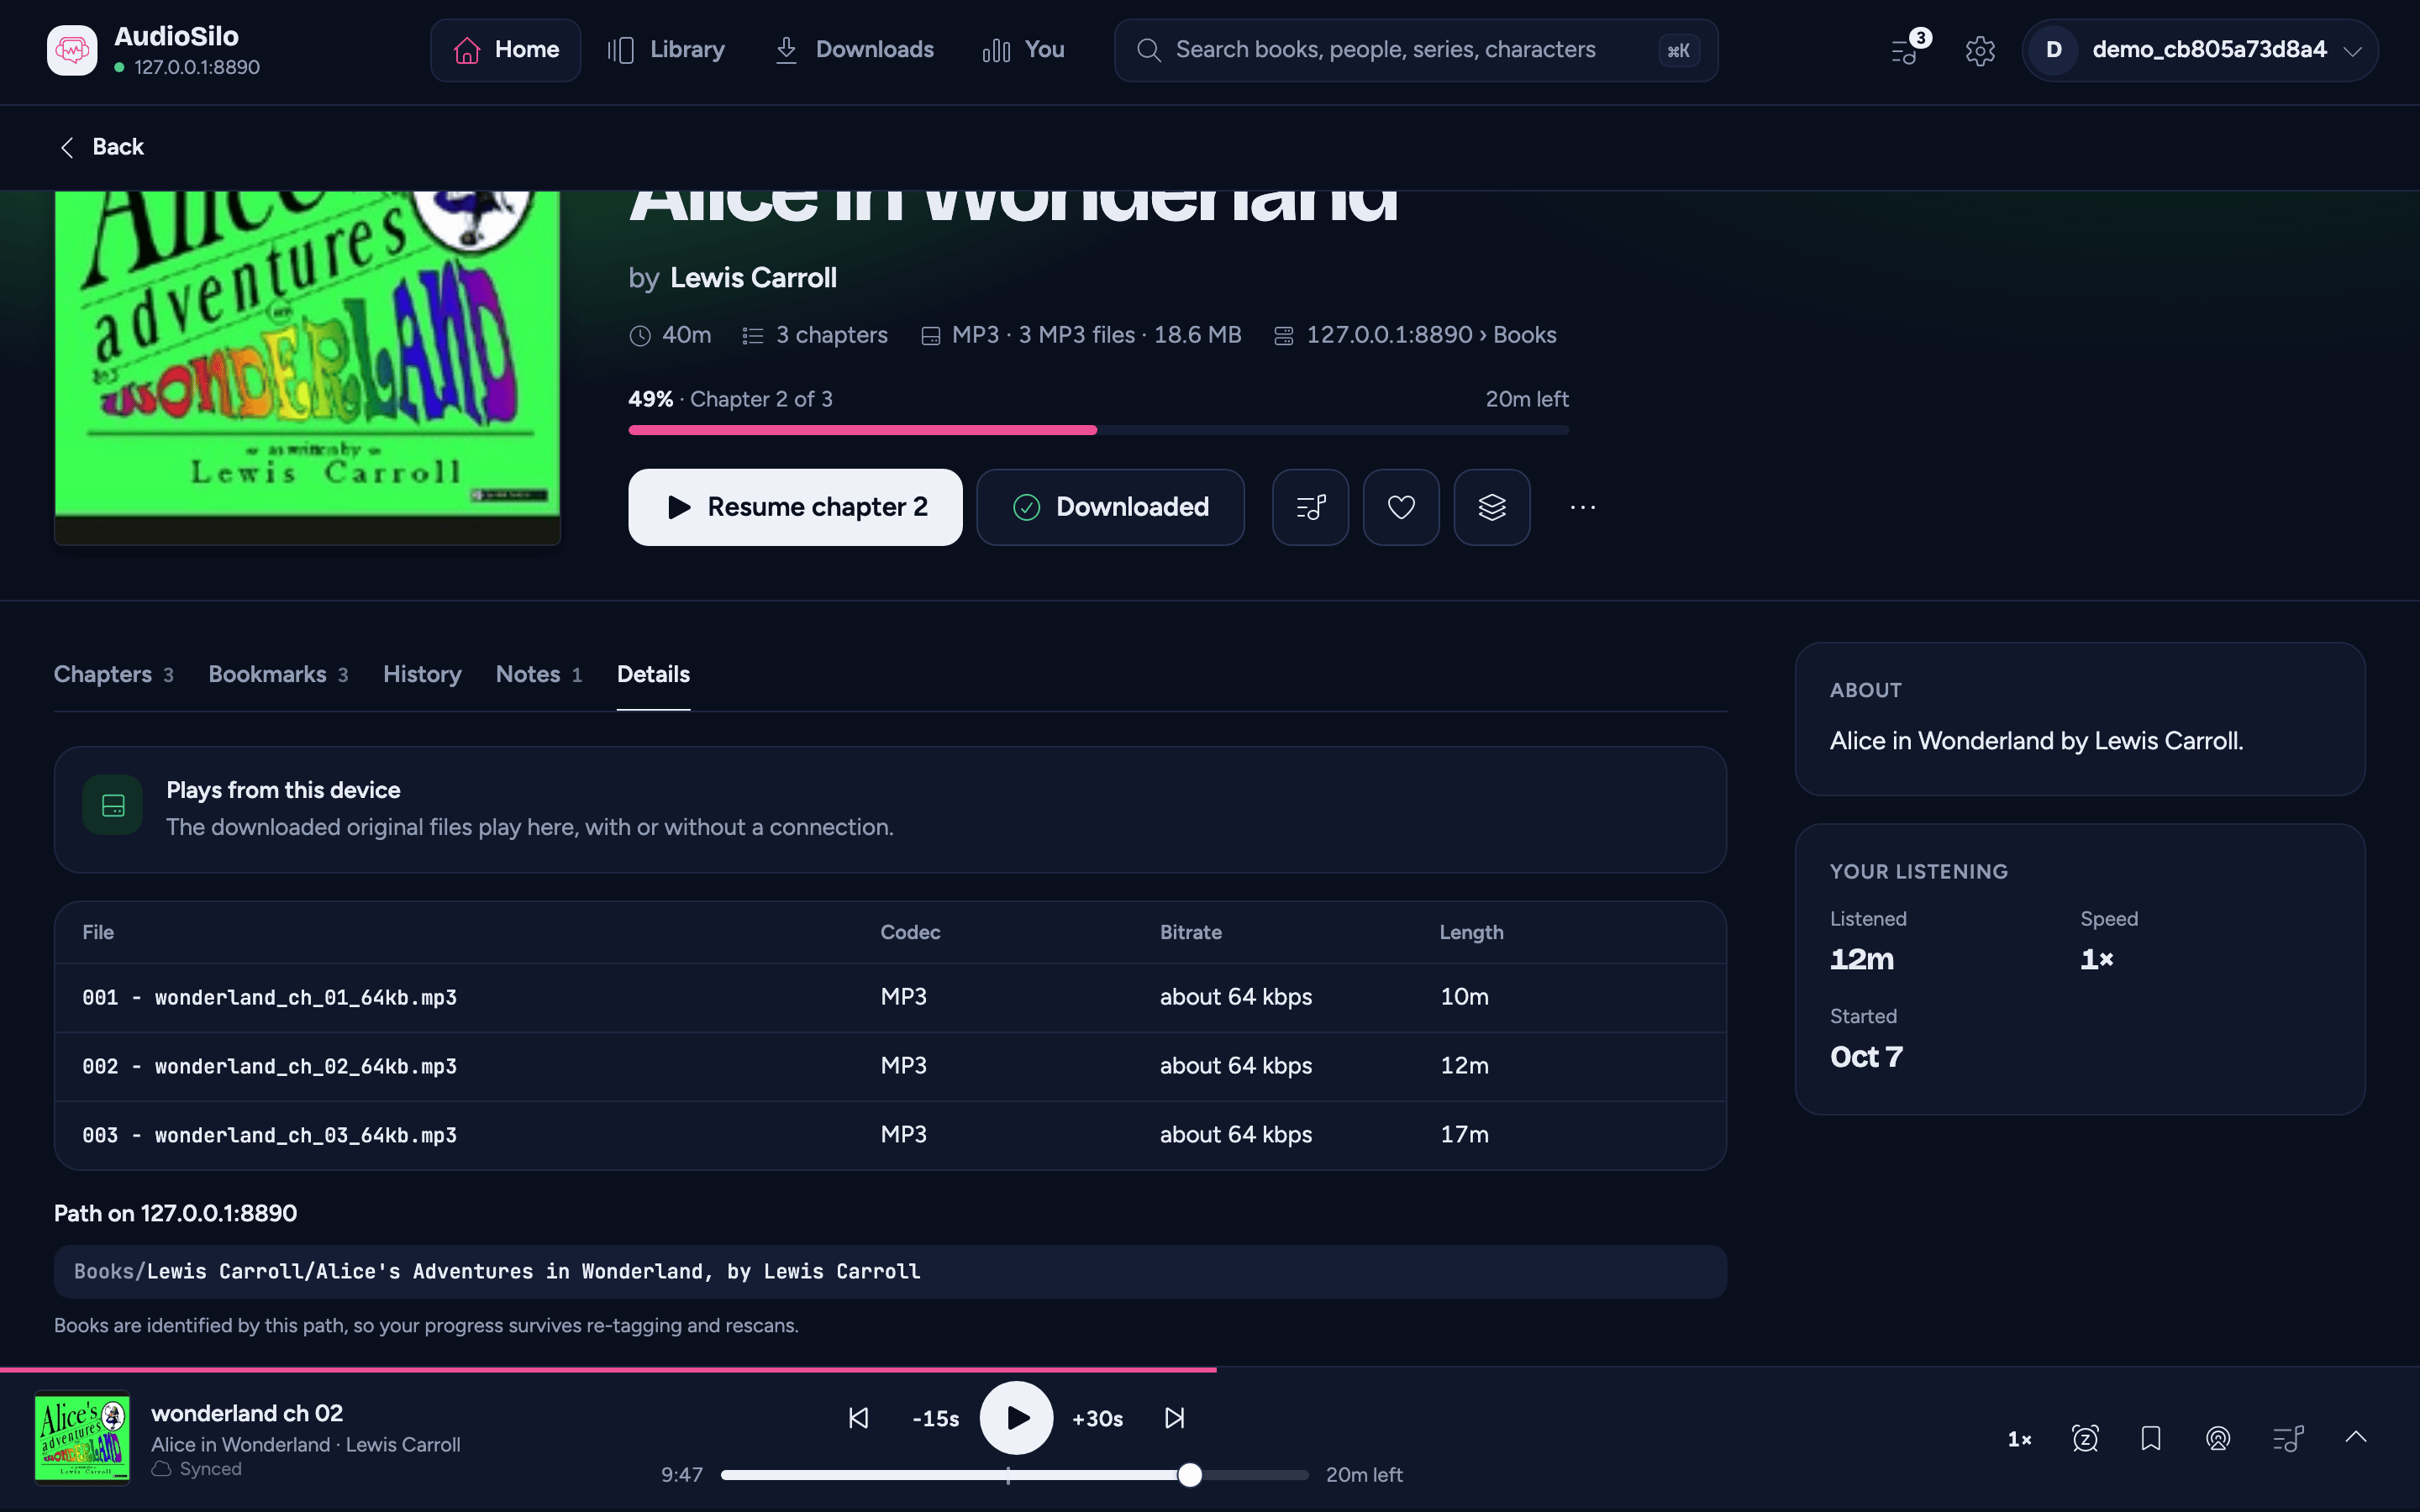The height and width of the screenshot is (1512, 2420).
Task: Expand the player with the up chevron
Action: pos(2356,1437)
